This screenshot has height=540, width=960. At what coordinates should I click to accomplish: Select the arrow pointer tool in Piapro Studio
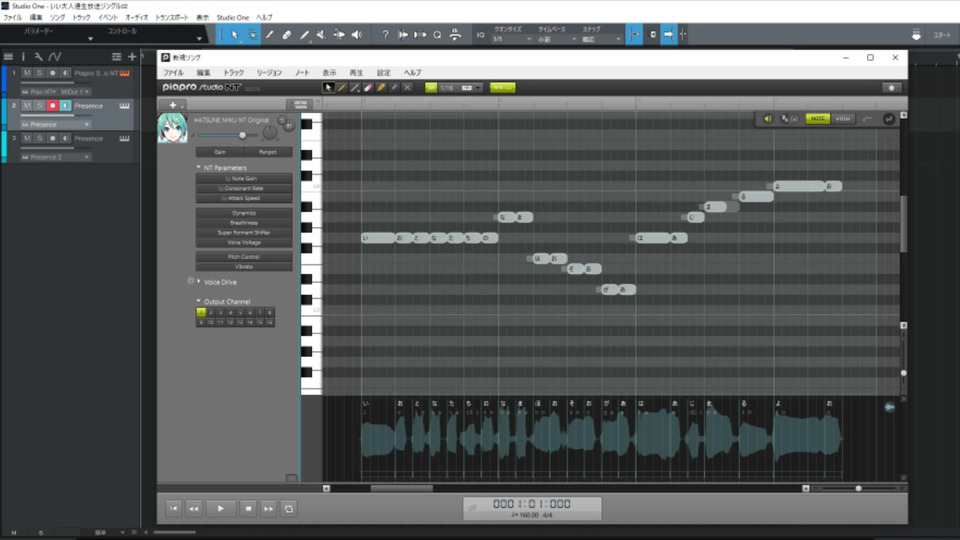(329, 88)
